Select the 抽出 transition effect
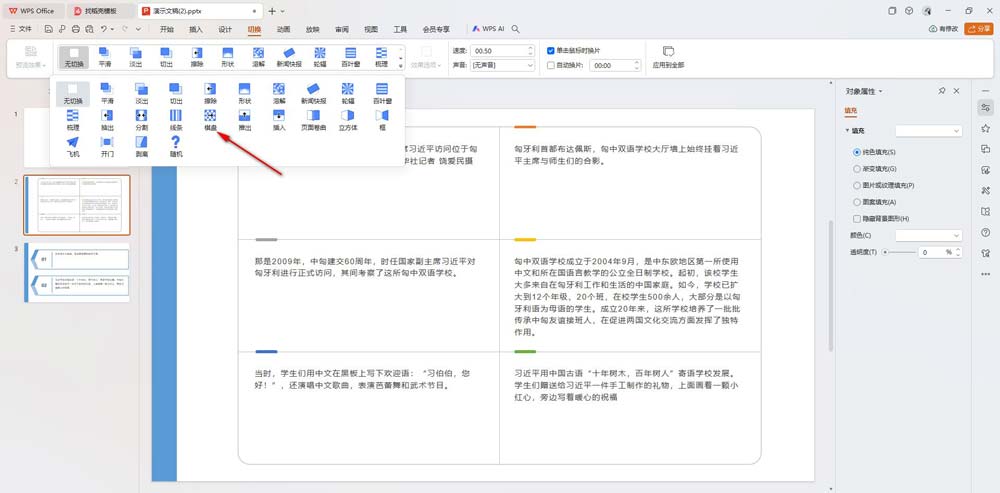1000x493 pixels. coord(107,119)
